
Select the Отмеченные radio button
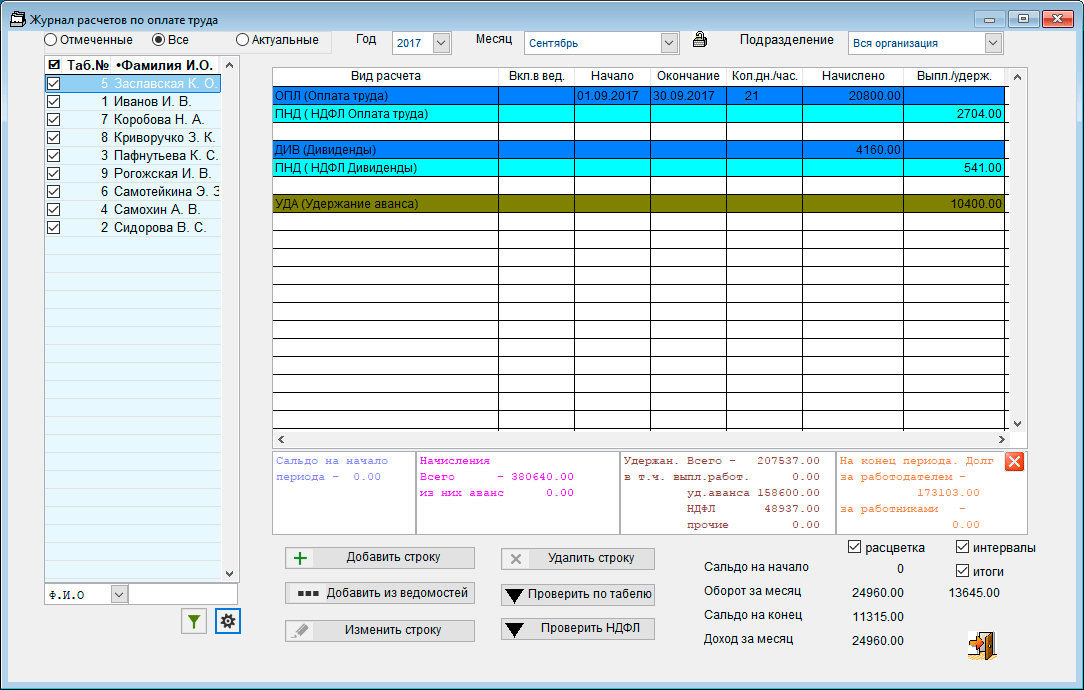[x=50, y=40]
